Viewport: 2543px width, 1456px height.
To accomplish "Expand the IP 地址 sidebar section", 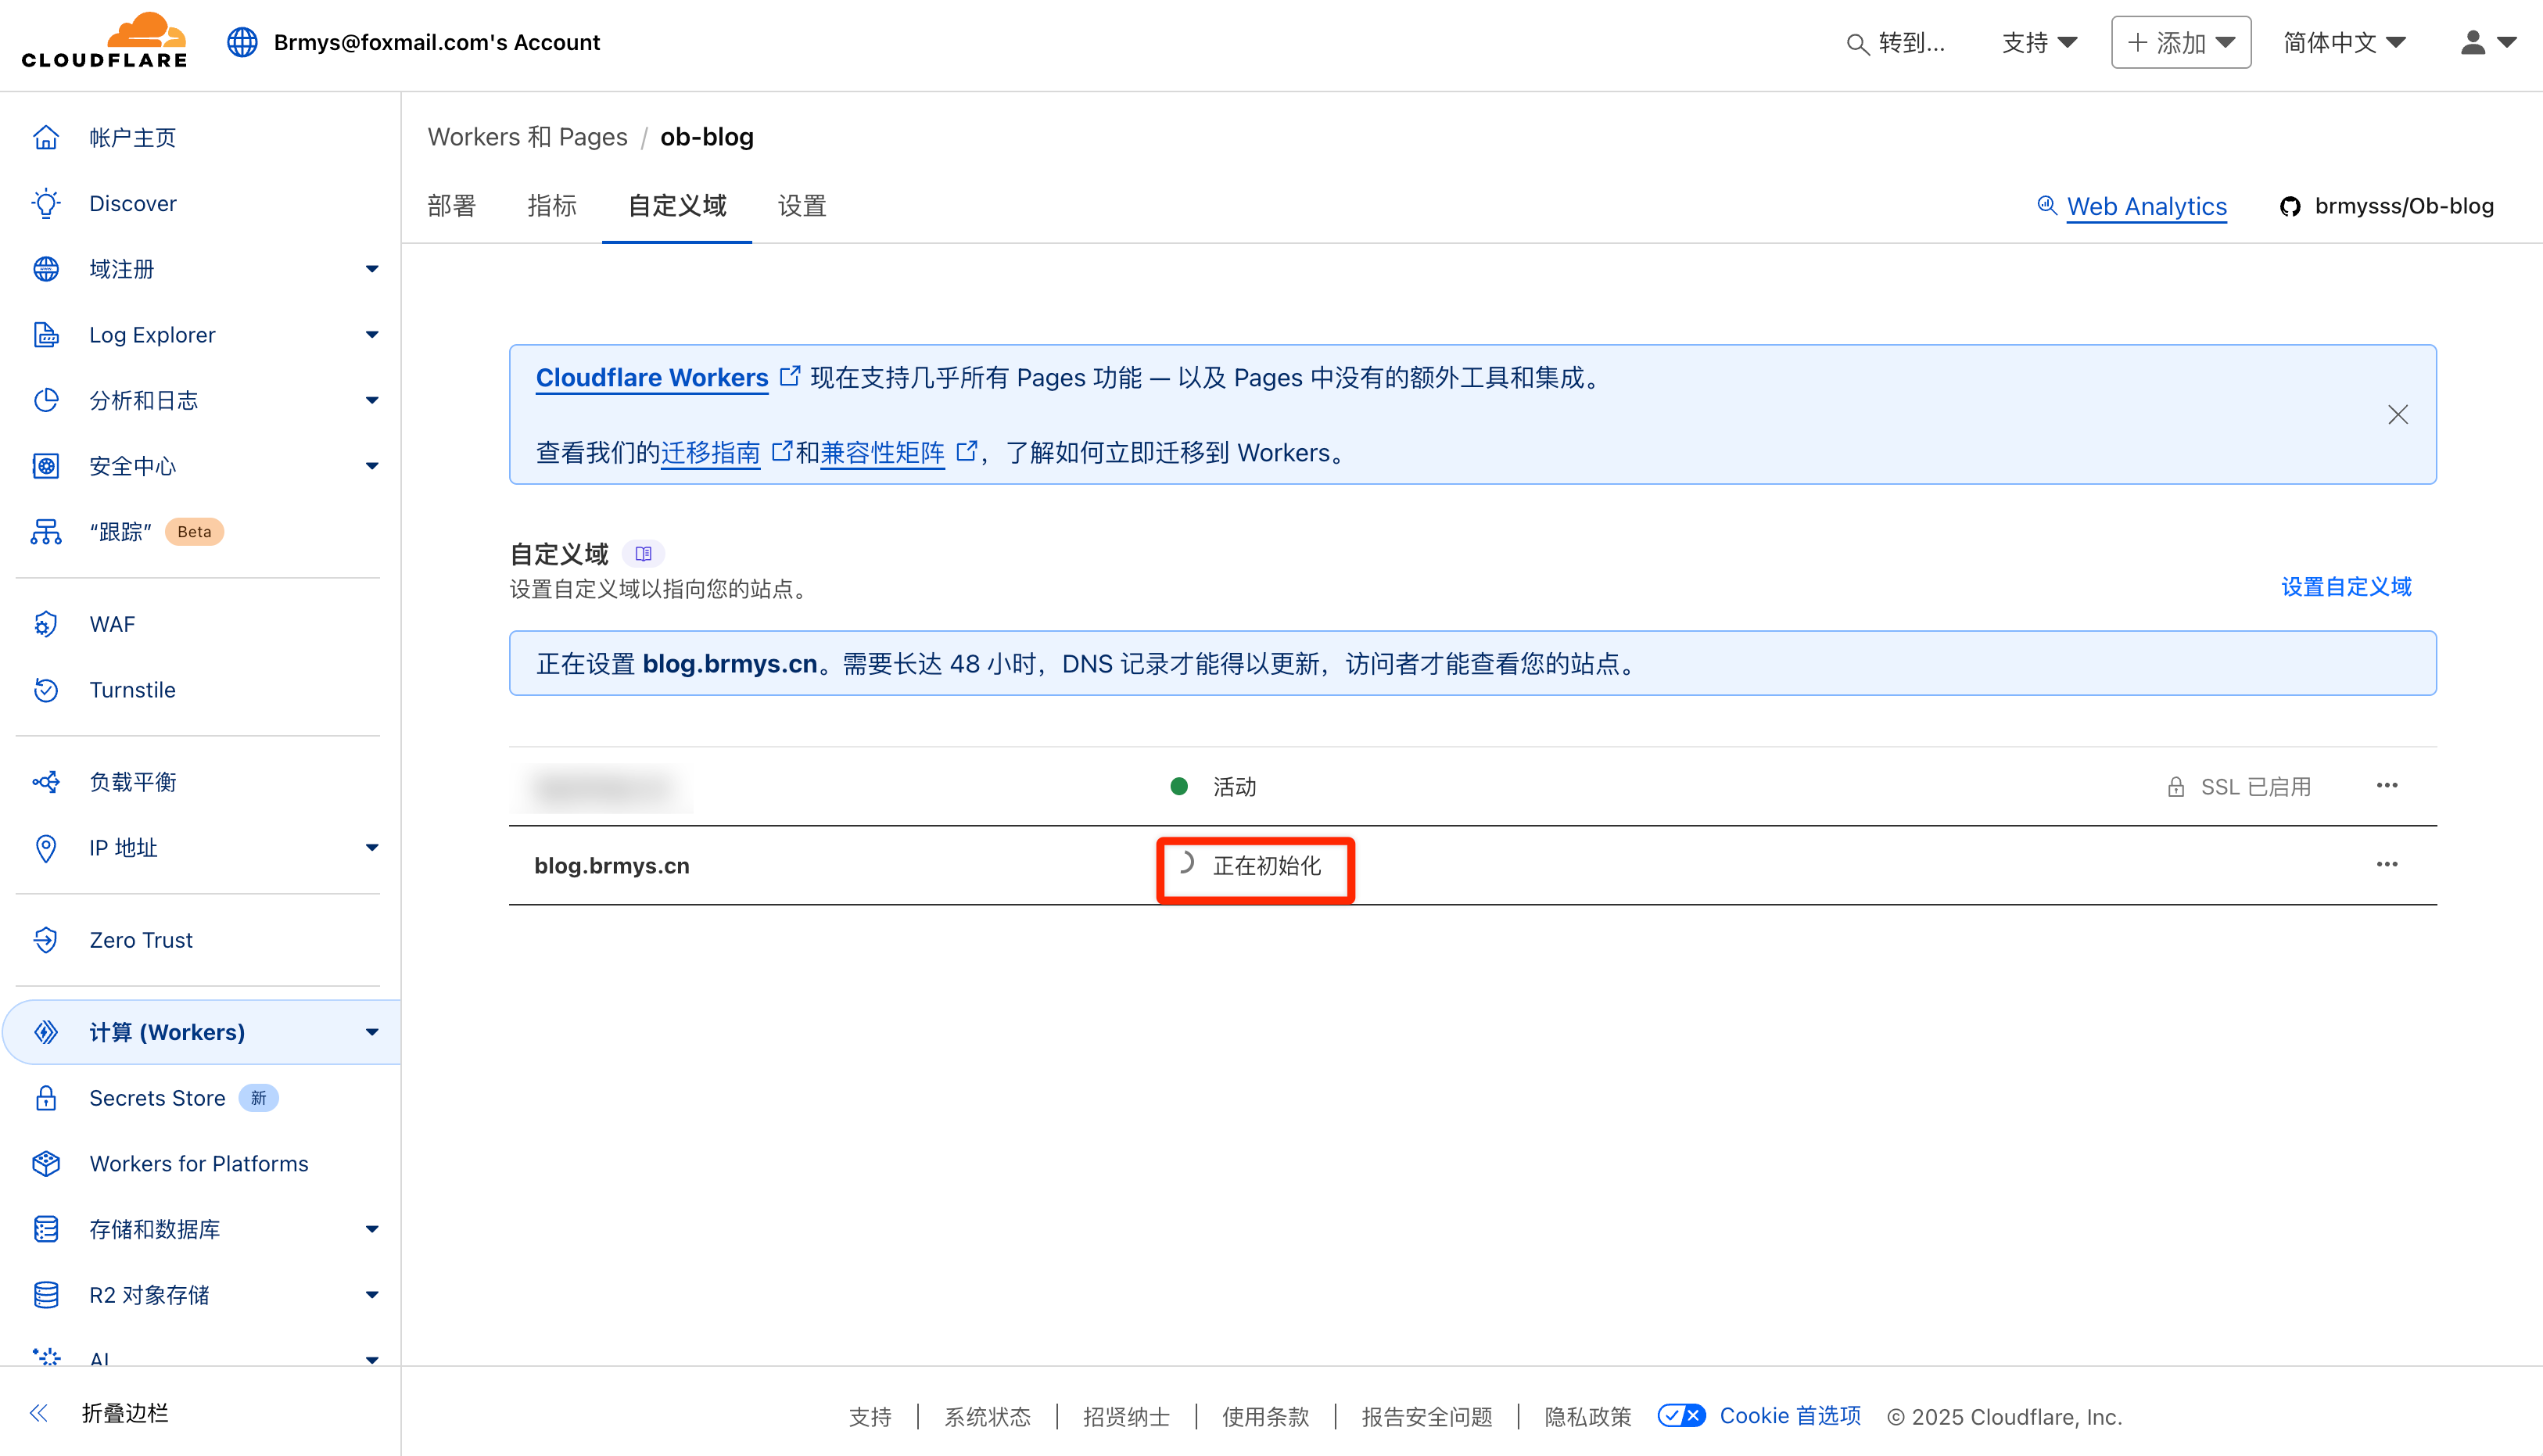I will [372, 848].
